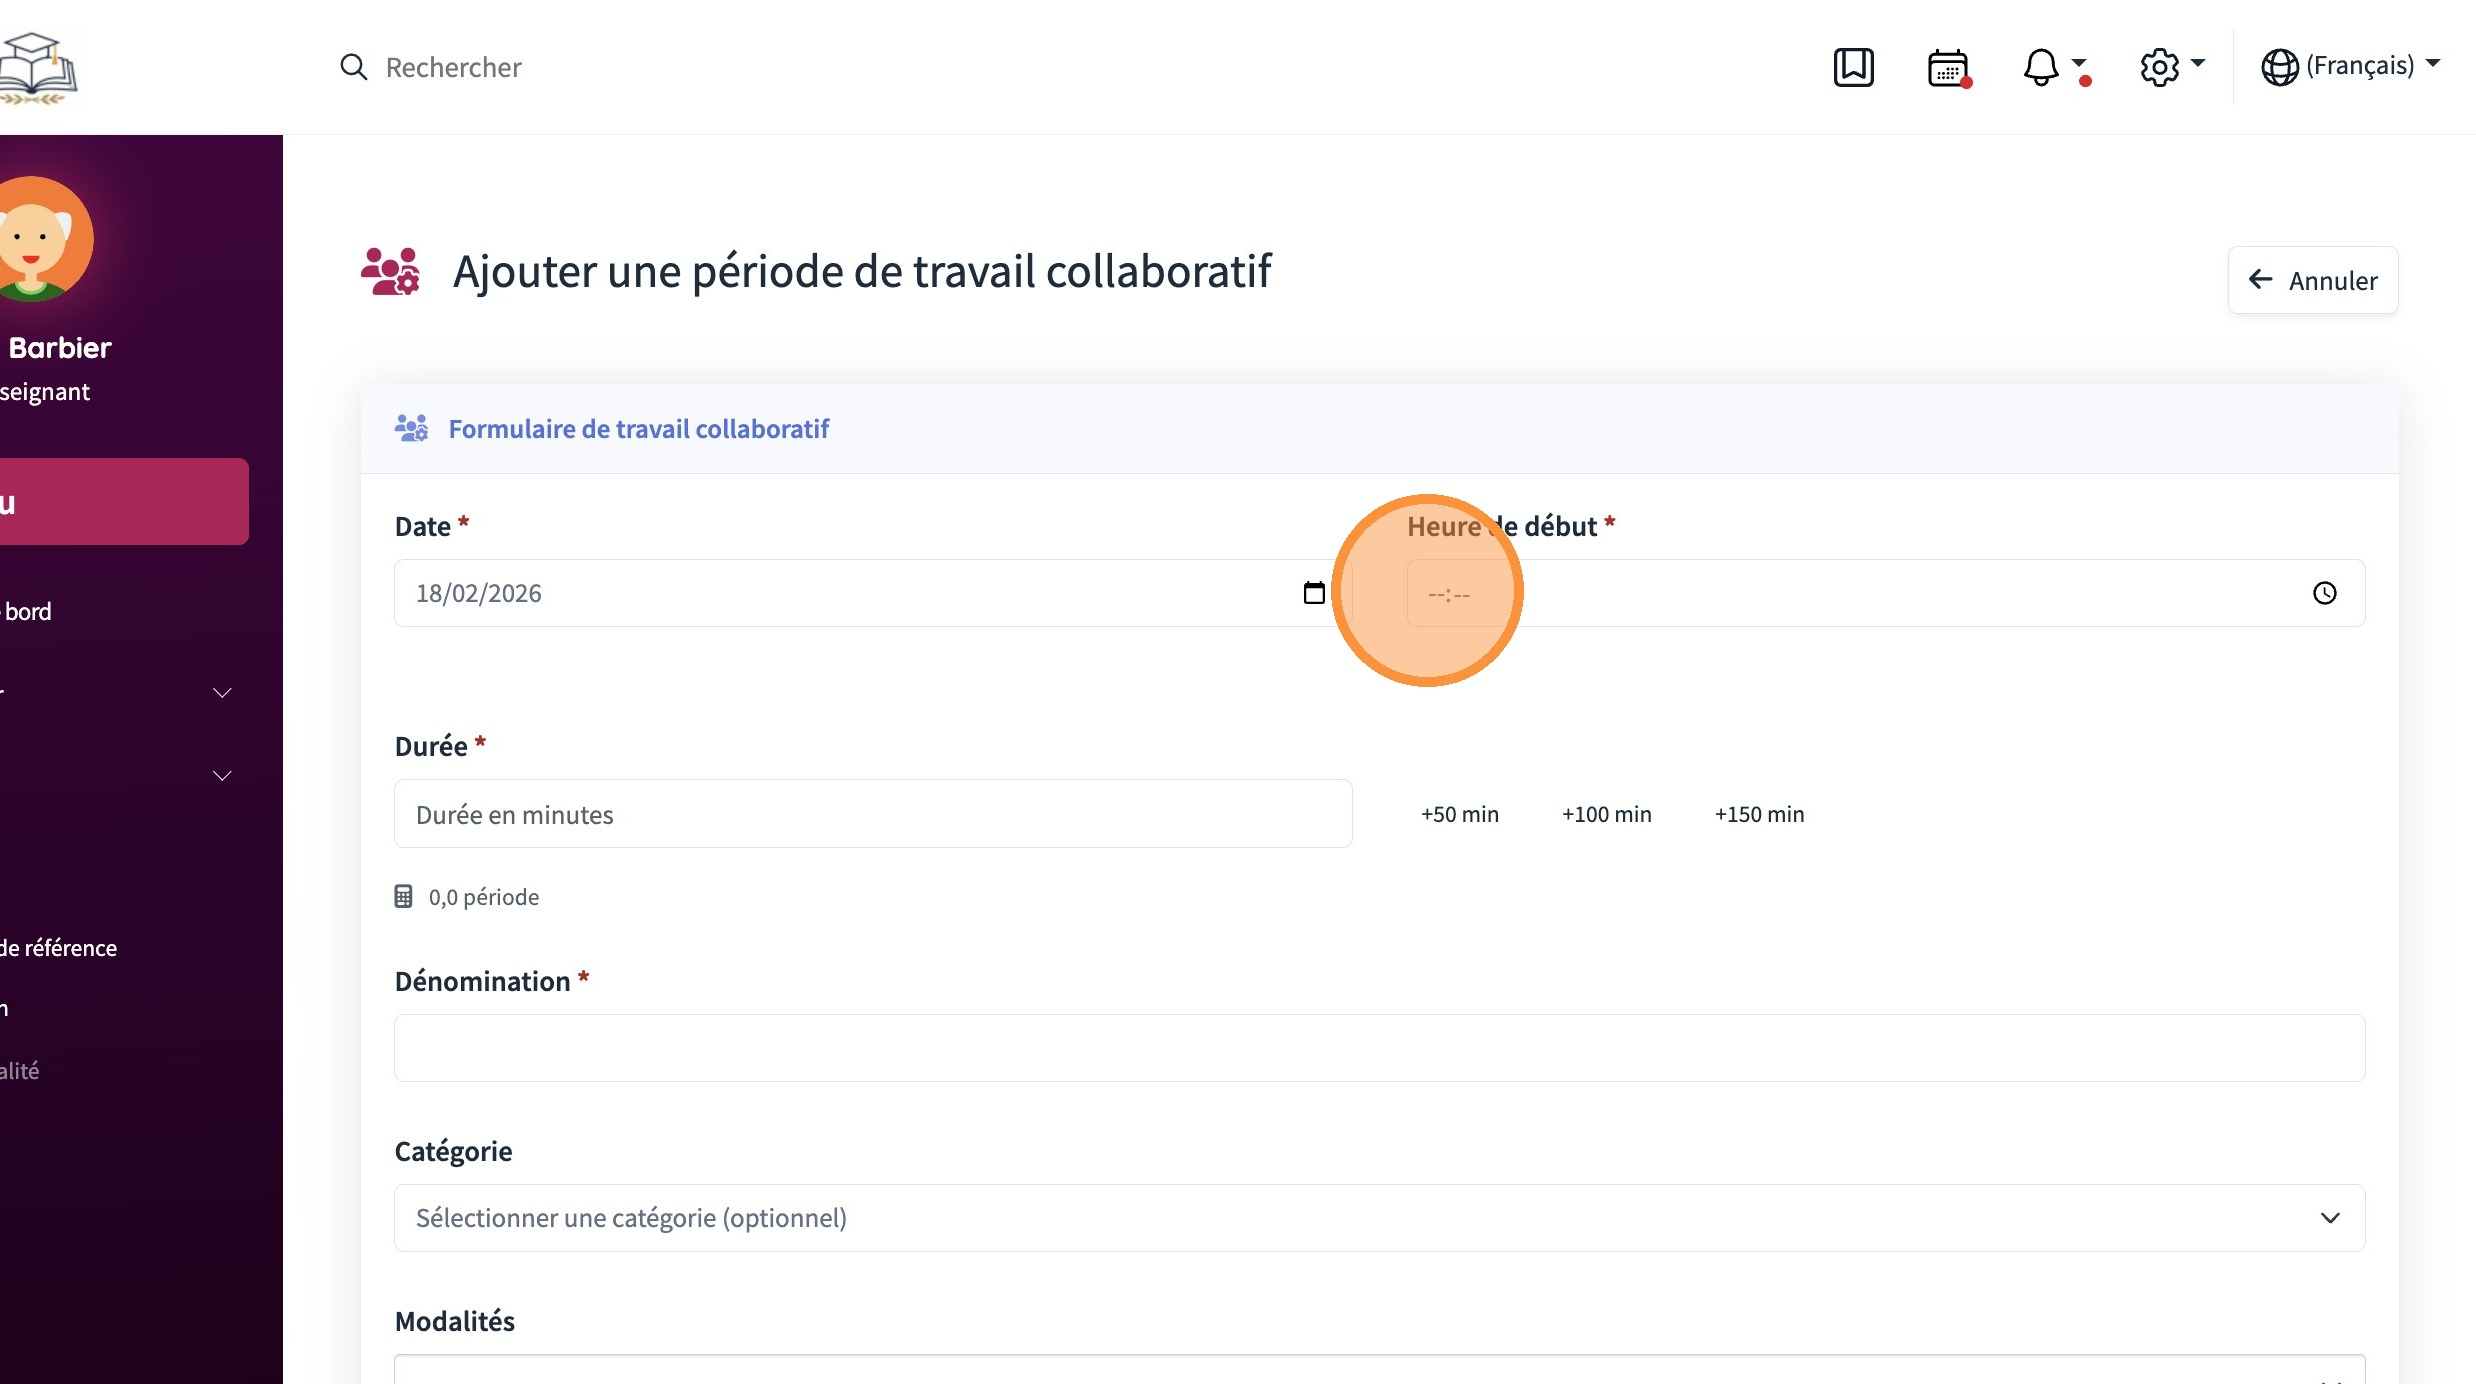Add +50 min to duration

[x=1459, y=814]
